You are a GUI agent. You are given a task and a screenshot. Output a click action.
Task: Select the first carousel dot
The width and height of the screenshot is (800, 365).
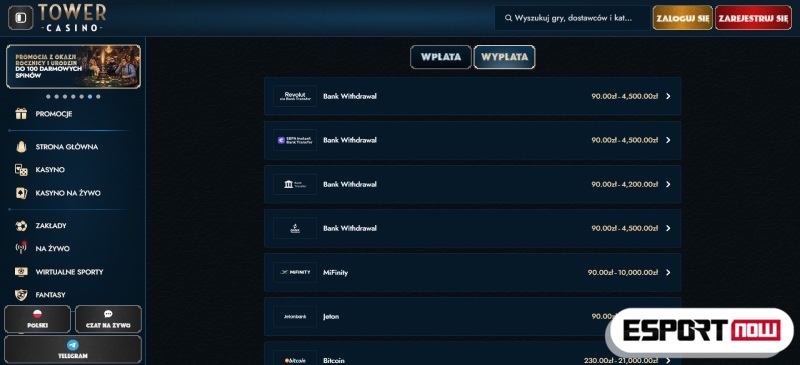tap(48, 96)
